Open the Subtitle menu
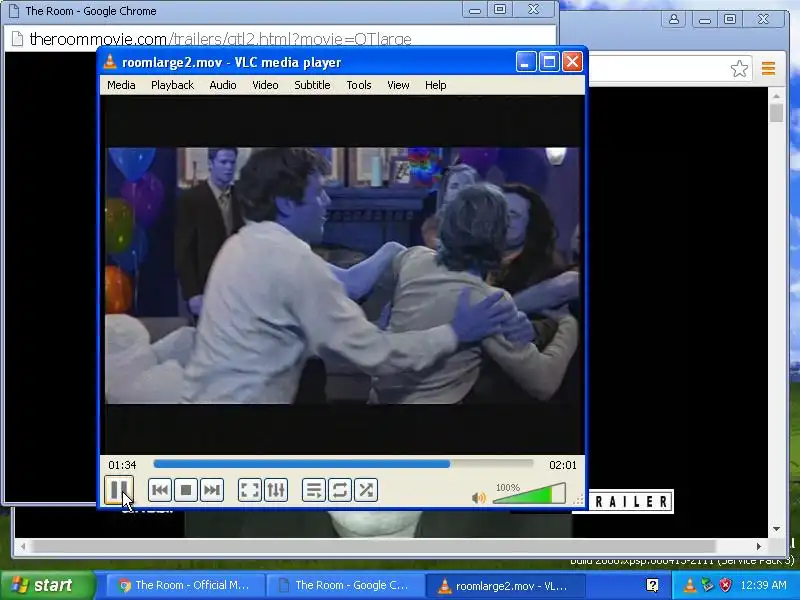 coord(312,85)
